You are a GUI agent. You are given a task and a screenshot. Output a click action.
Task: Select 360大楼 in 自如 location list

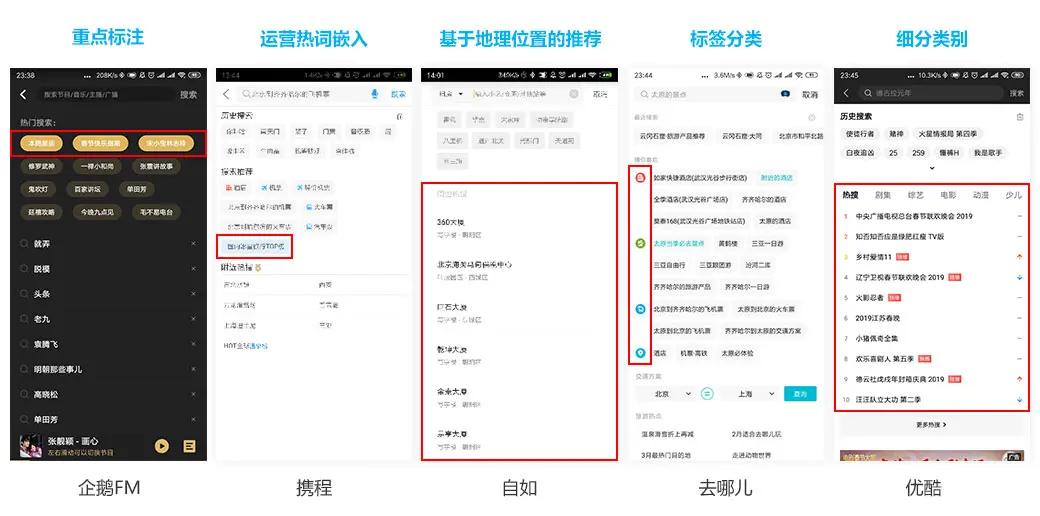[x=519, y=226]
